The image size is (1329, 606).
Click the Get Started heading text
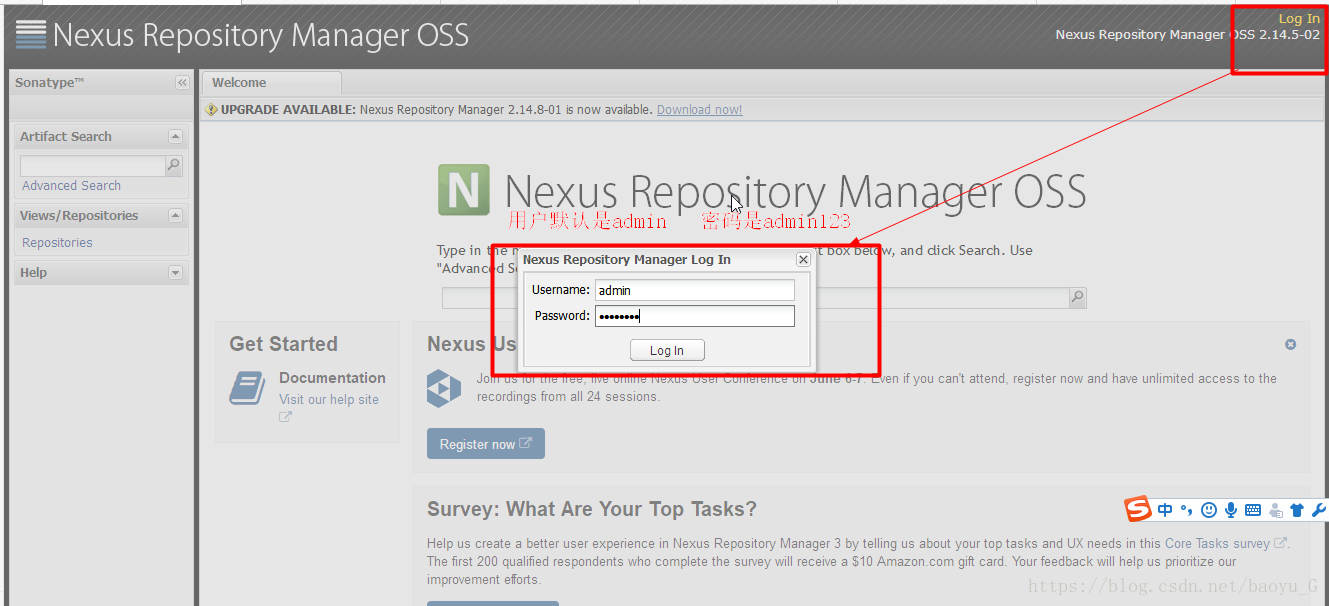[x=283, y=344]
